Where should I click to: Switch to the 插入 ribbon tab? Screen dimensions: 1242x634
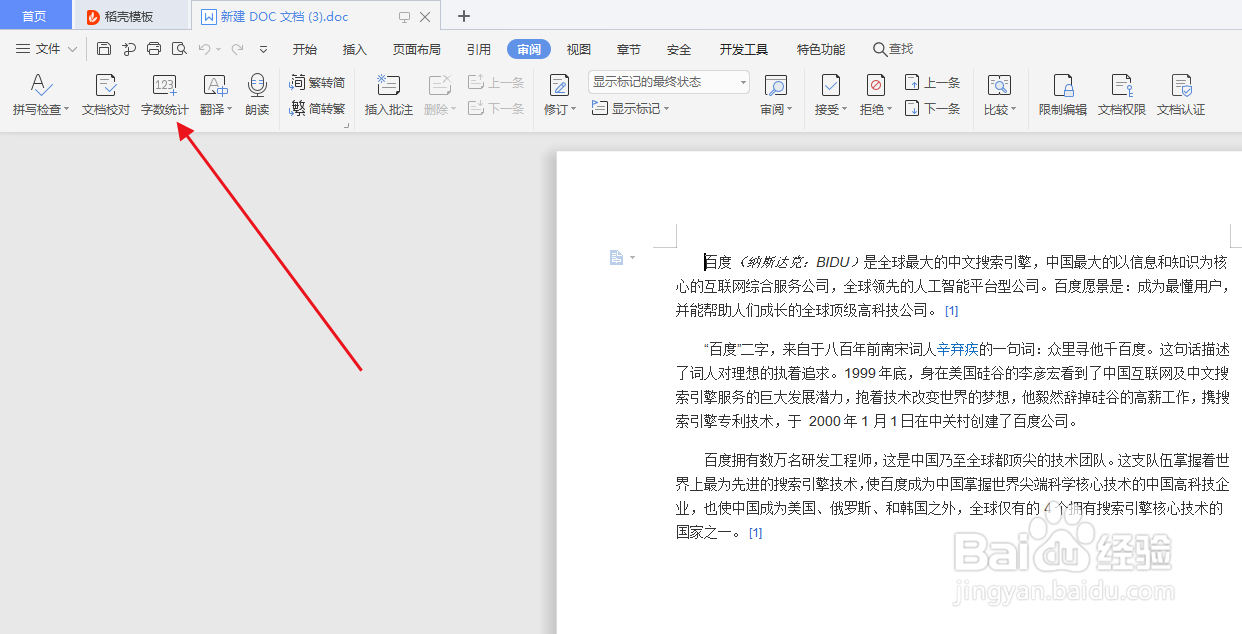[x=355, y=49]
